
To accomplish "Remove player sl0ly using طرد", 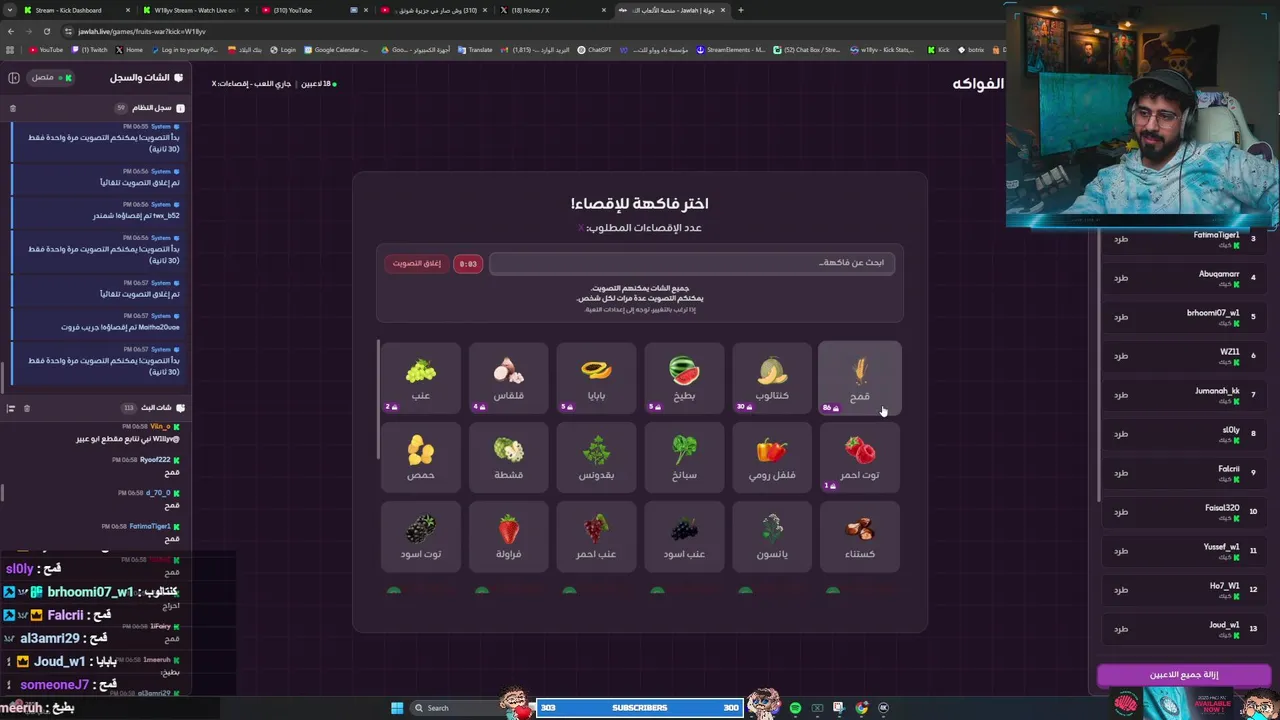I will (x=1121, y=434).
